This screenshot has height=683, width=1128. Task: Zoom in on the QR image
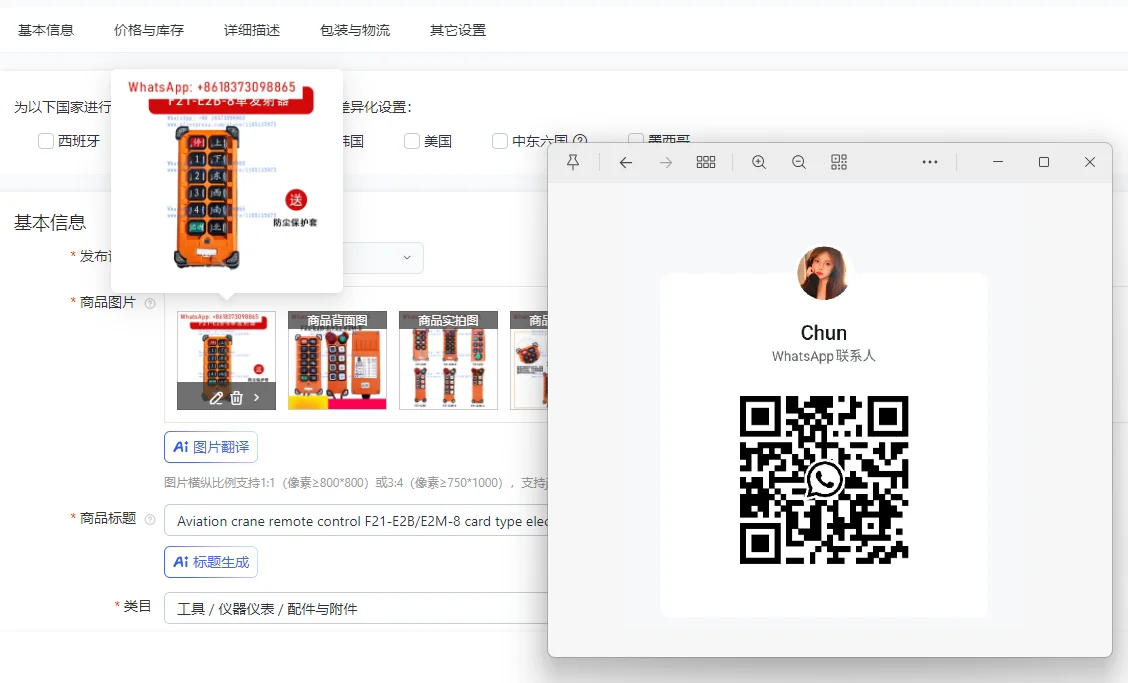pyautogui.click(x=758, y=162)
